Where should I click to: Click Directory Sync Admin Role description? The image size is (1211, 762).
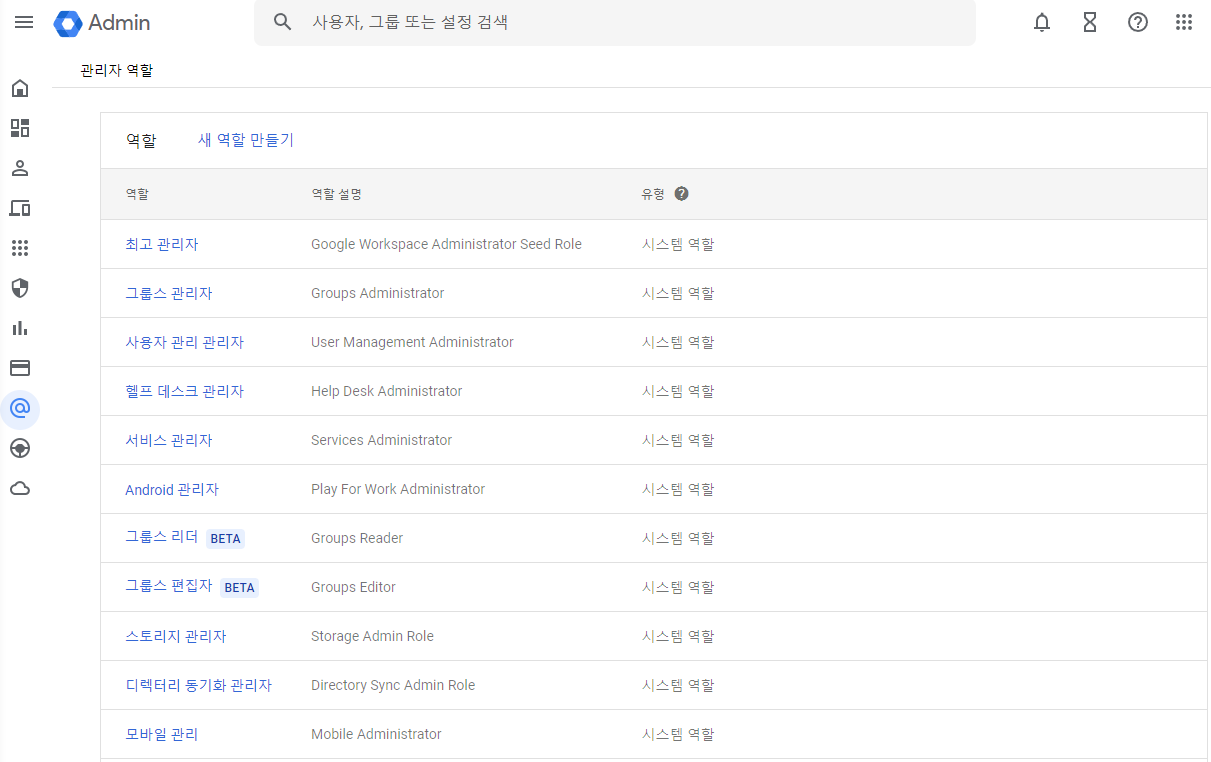point(393,685)
